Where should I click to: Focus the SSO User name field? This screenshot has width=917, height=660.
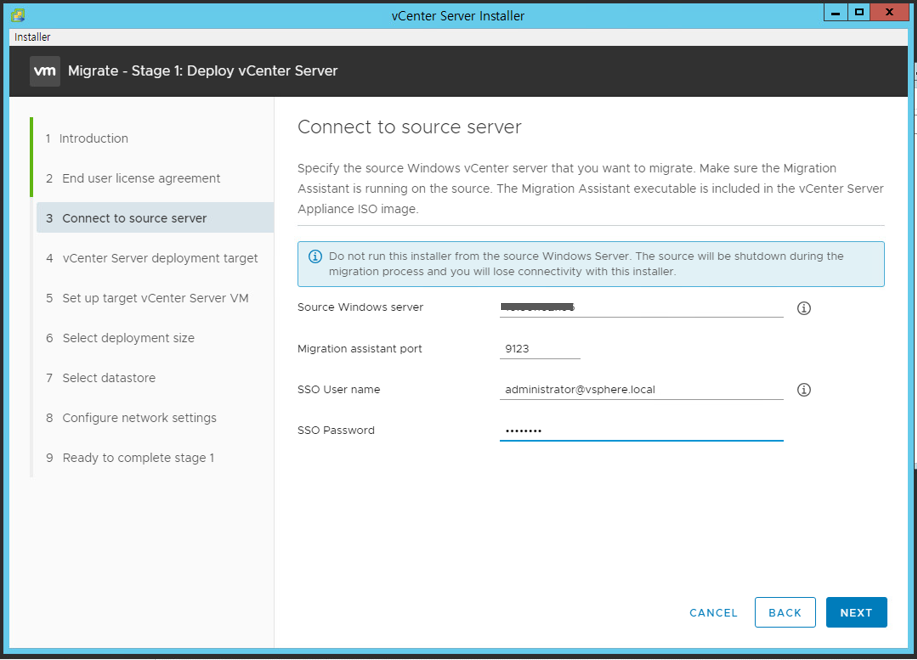tap(642, 389)
